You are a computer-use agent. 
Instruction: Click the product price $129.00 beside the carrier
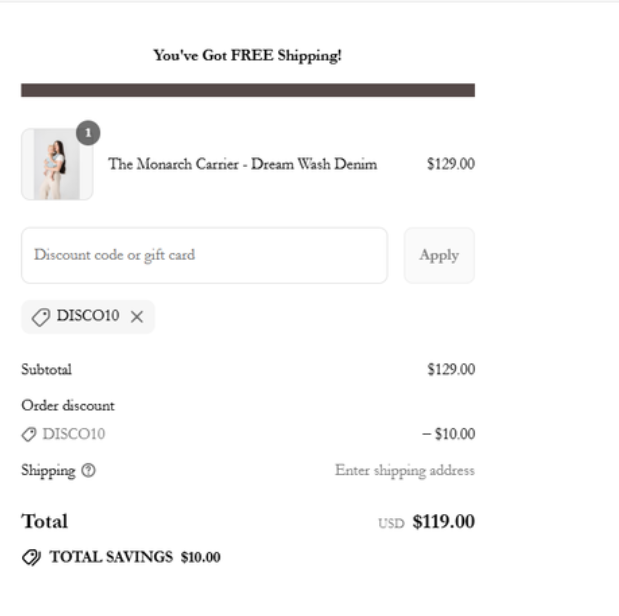pos(450,165)
